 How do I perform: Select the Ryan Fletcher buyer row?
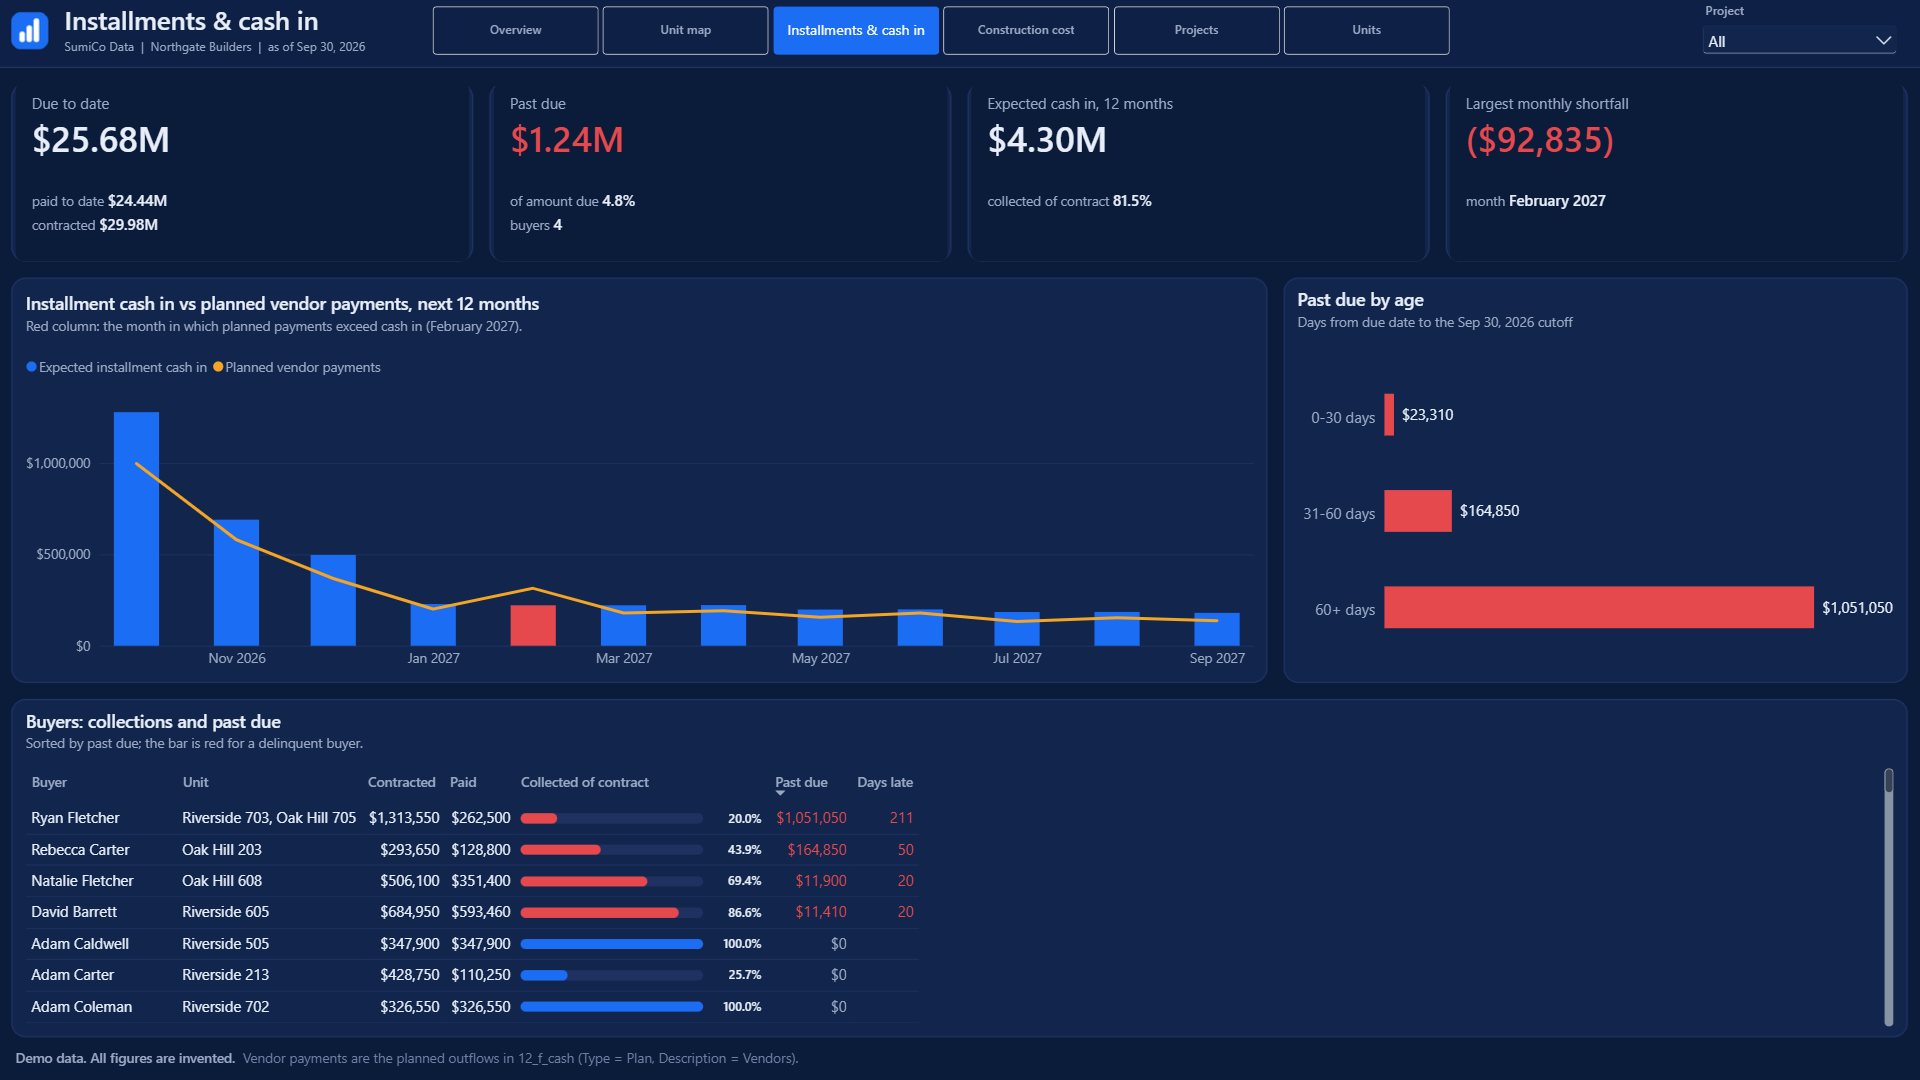pos(472,818)
